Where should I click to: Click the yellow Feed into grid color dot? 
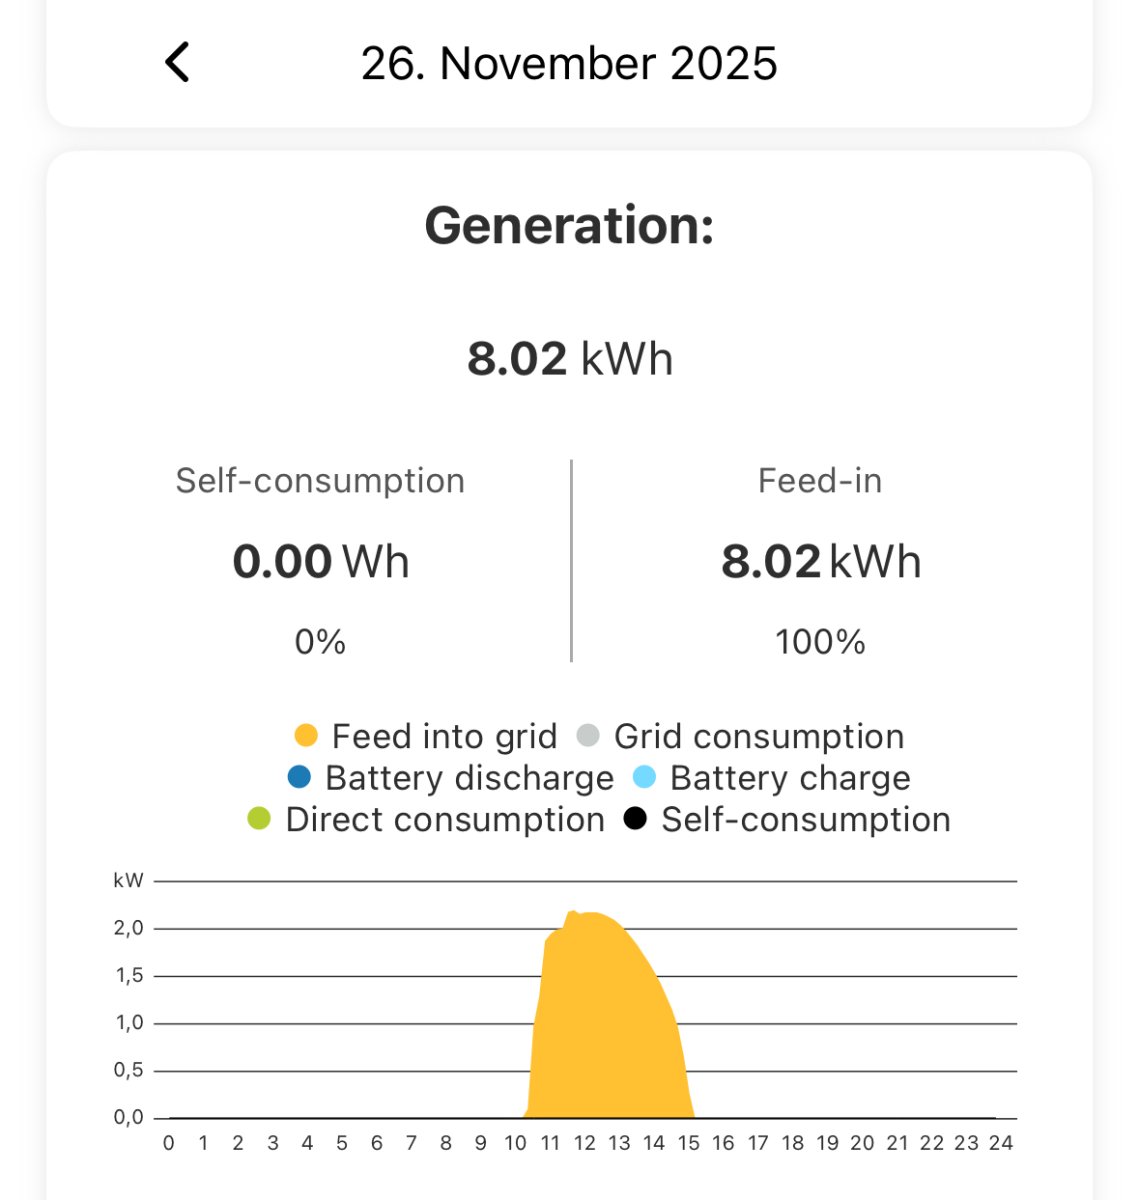pos(306,736)
